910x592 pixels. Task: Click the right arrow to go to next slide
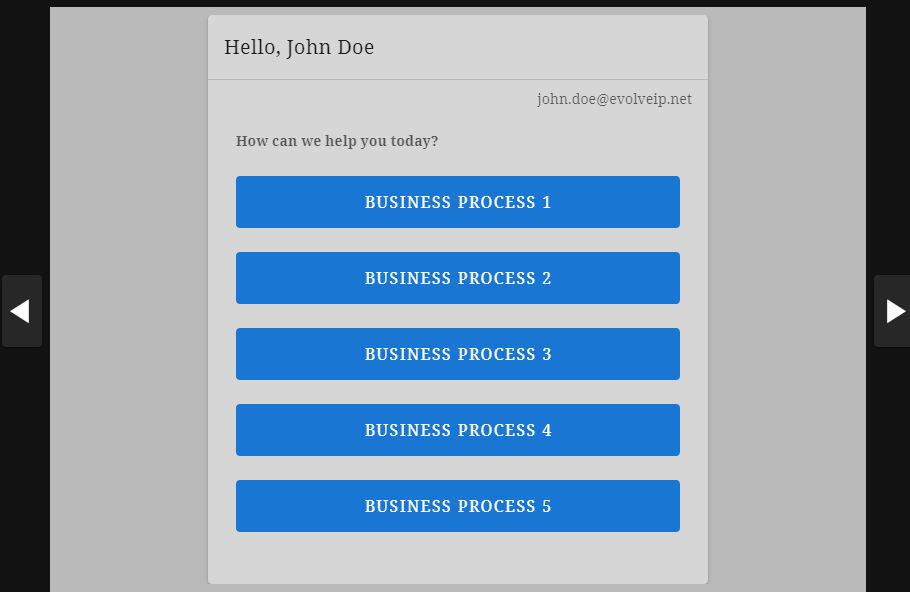892,311
